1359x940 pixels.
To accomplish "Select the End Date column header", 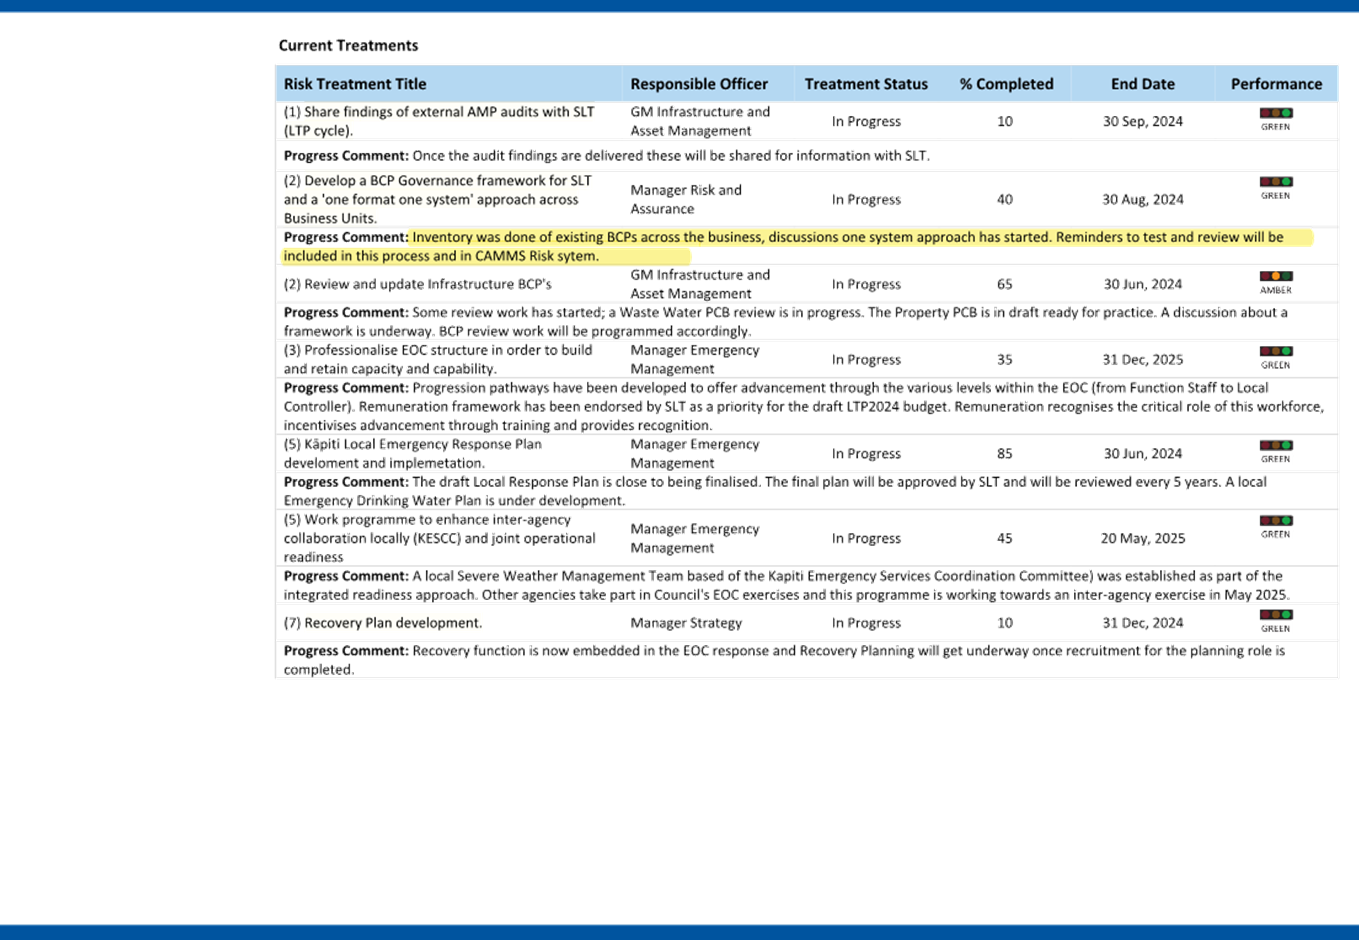I will coord(1142,84).
